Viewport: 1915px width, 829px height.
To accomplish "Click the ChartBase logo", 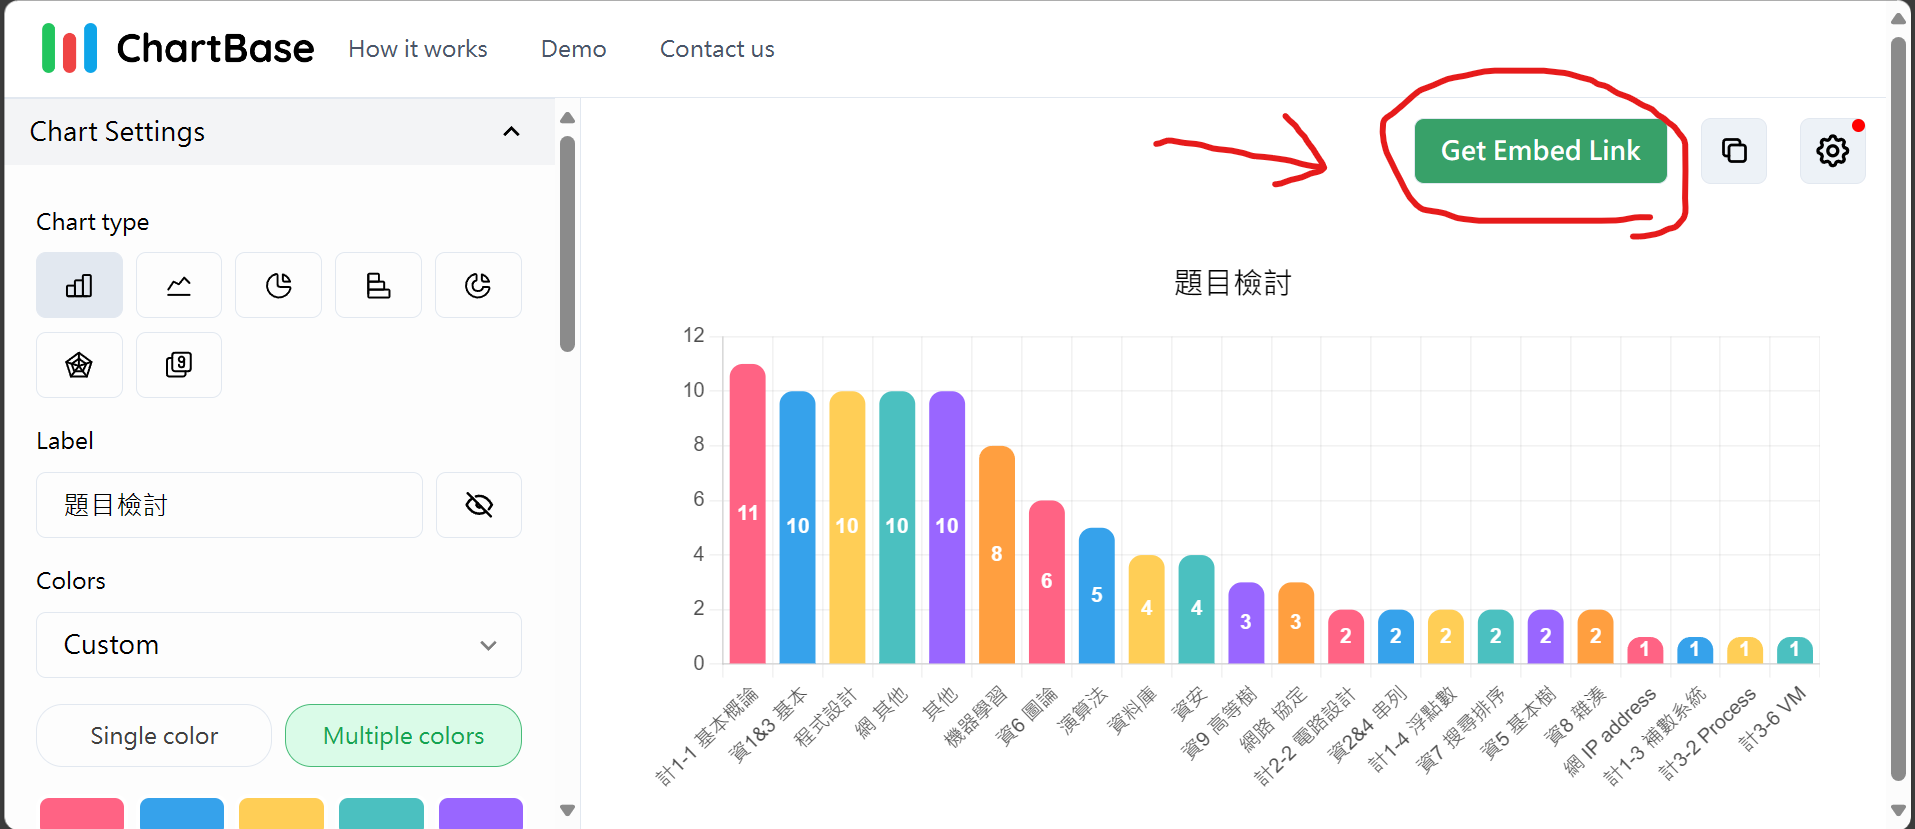I will 178,48.
